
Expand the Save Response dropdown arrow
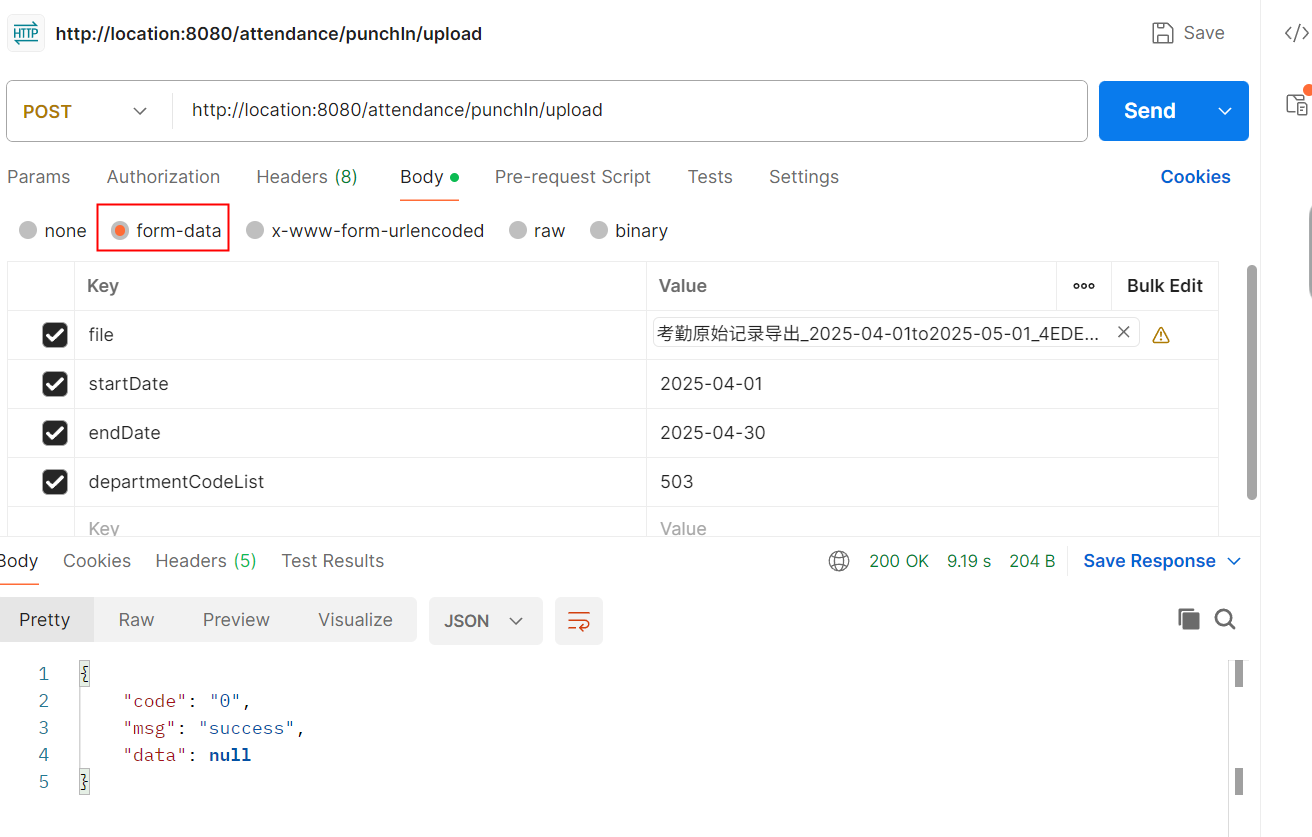coord(1234,561)
